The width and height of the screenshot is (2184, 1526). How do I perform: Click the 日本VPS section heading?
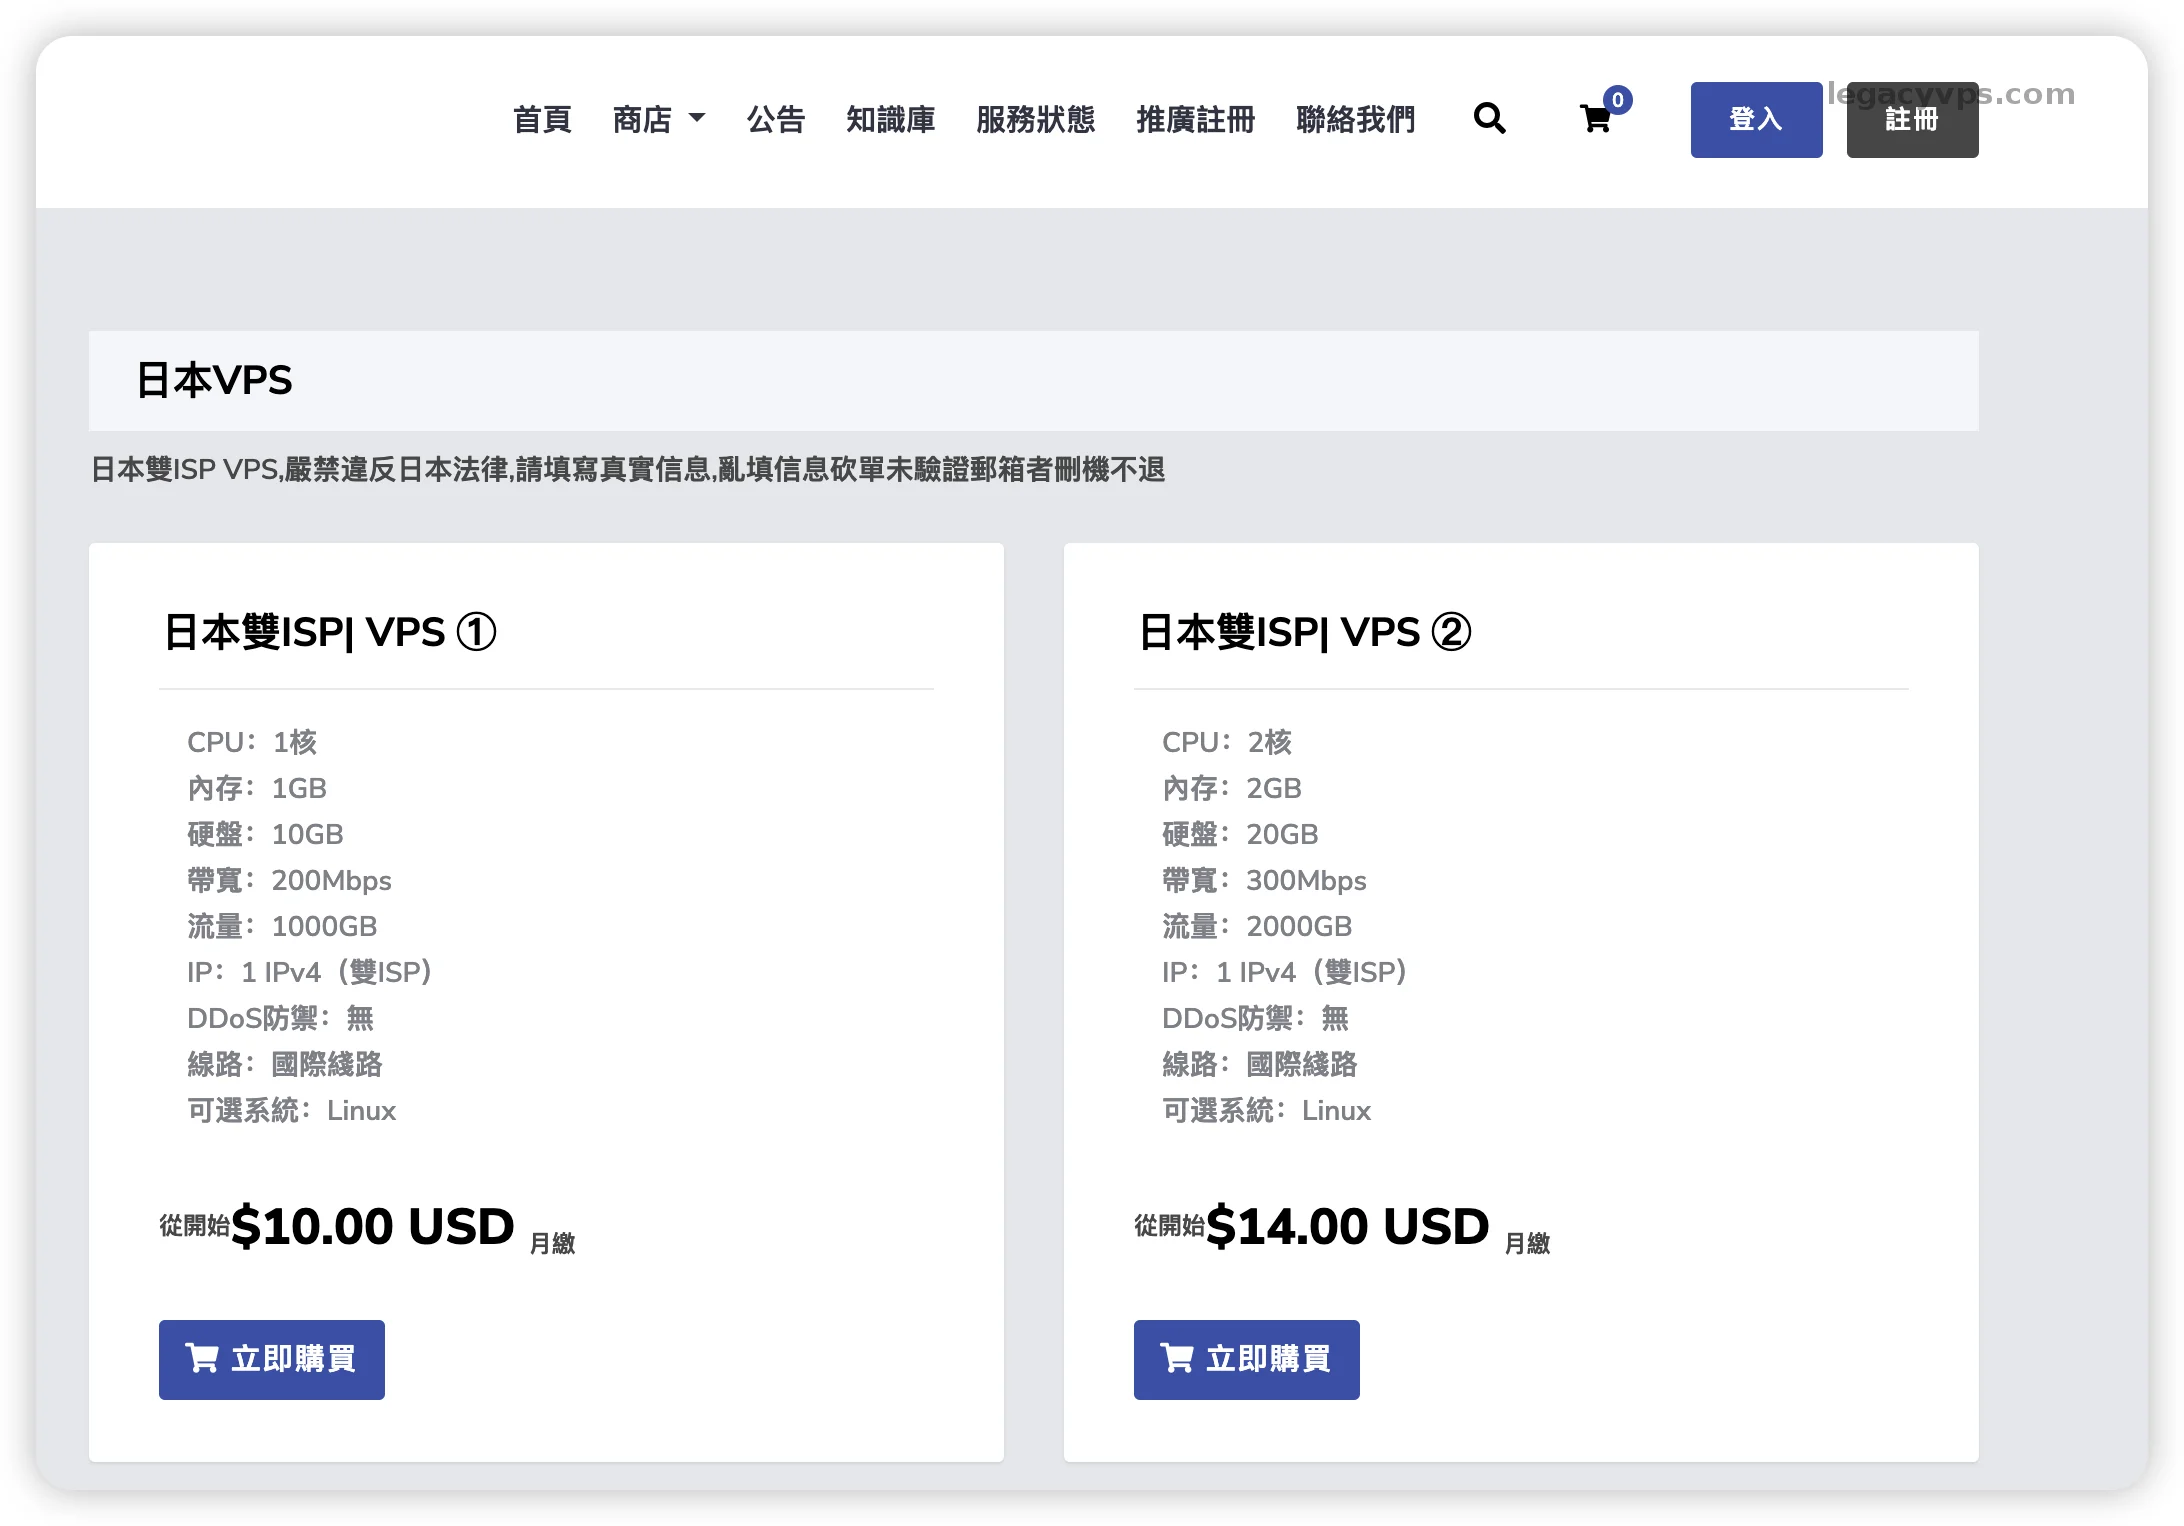[x=214, y=380]
